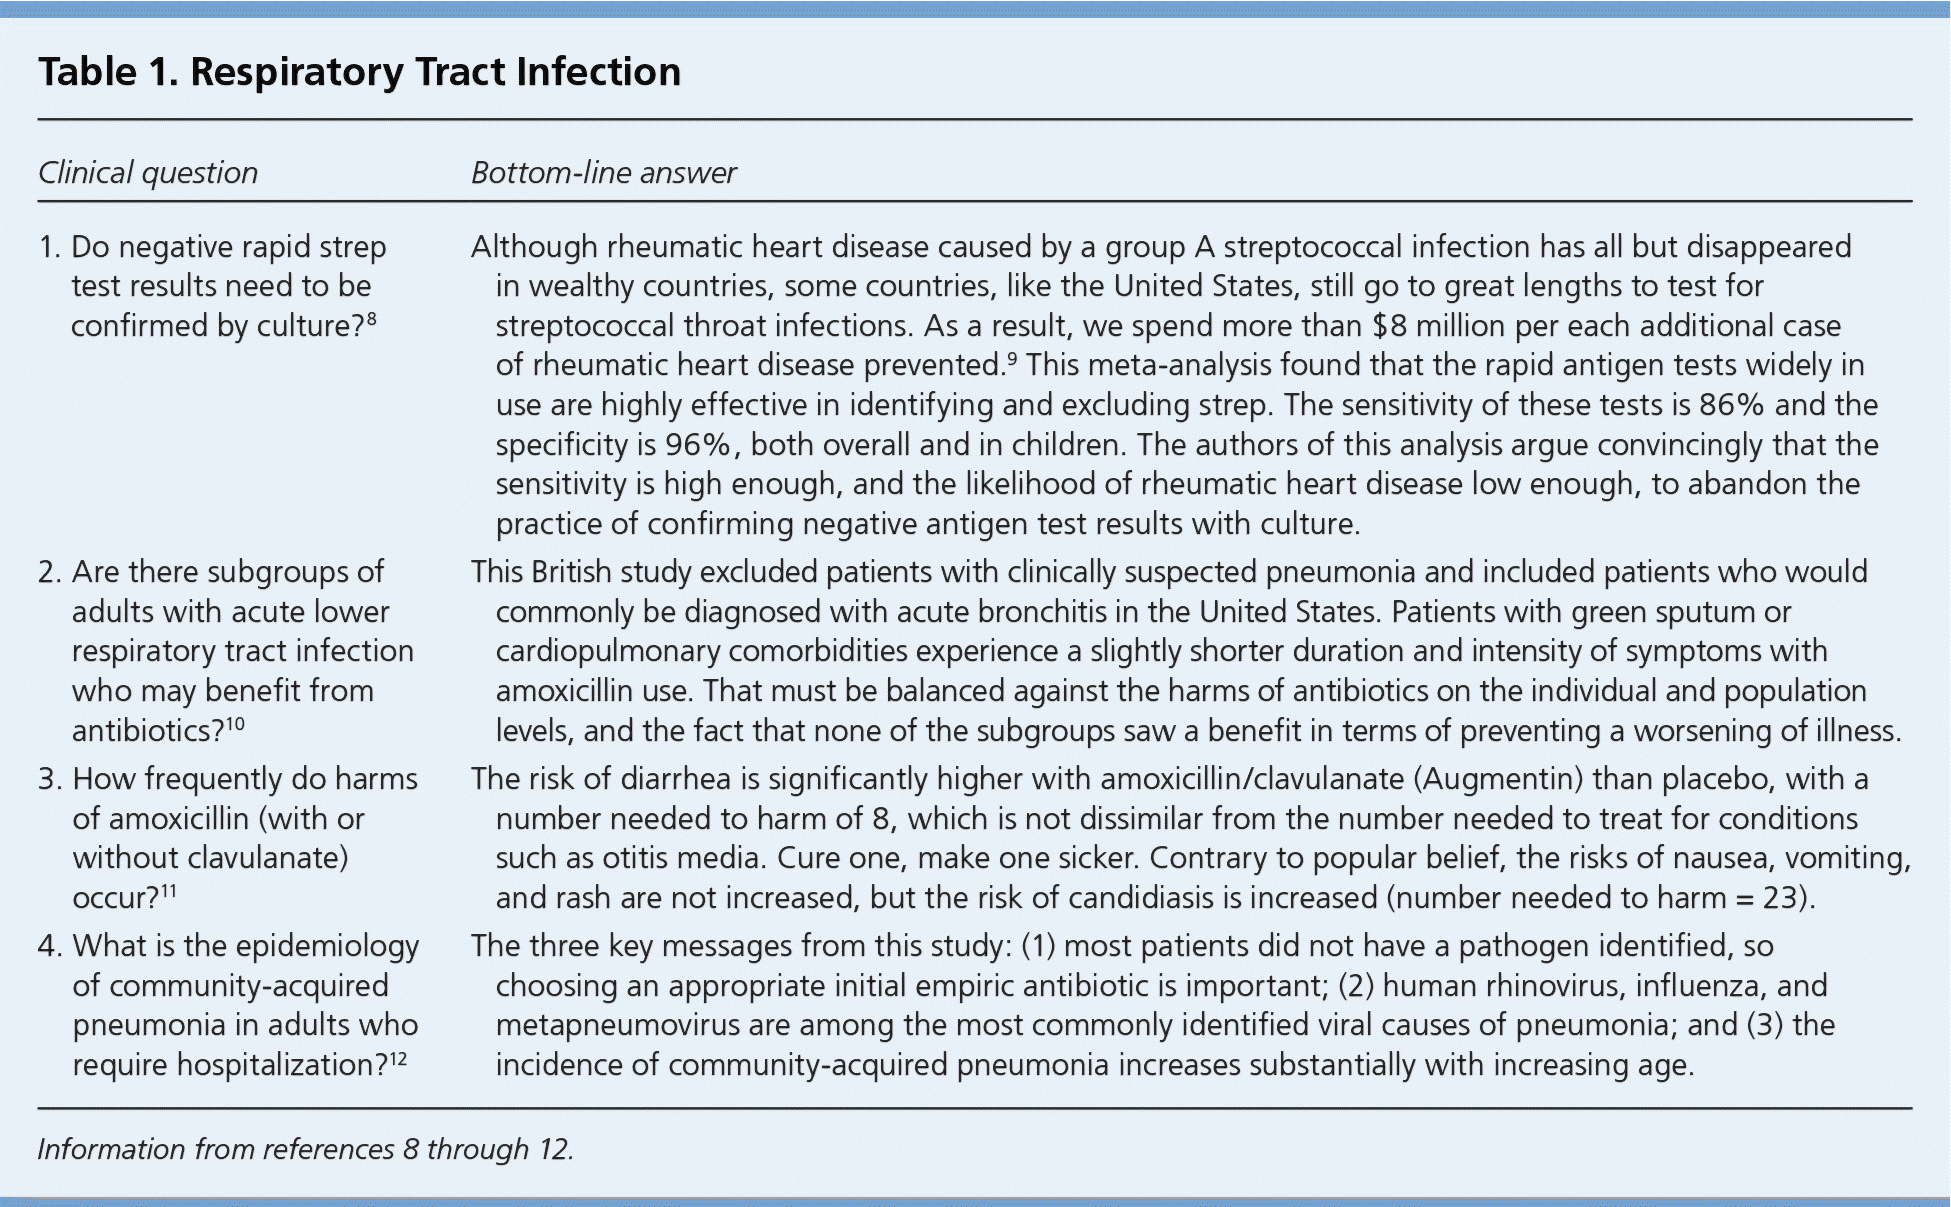
Task: Click the 'Bottom-line answer' column header
Action: point(603,173)
